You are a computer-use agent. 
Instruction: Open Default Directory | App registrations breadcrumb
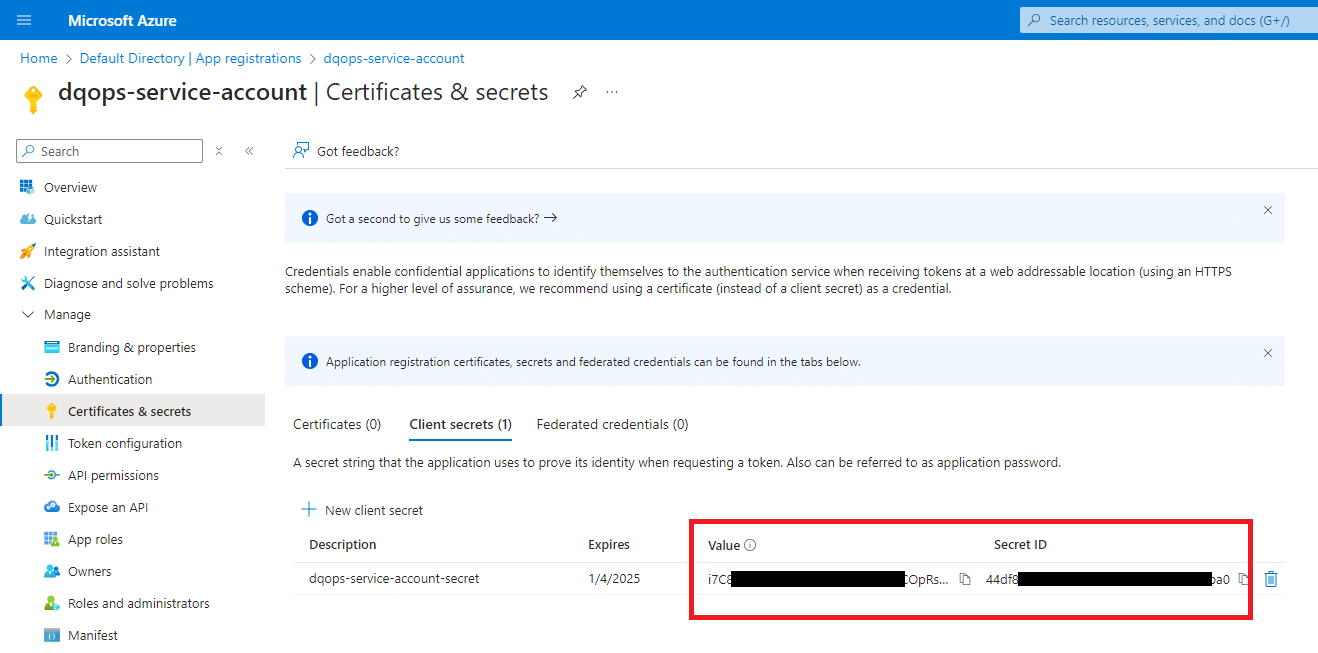point(190,58)
